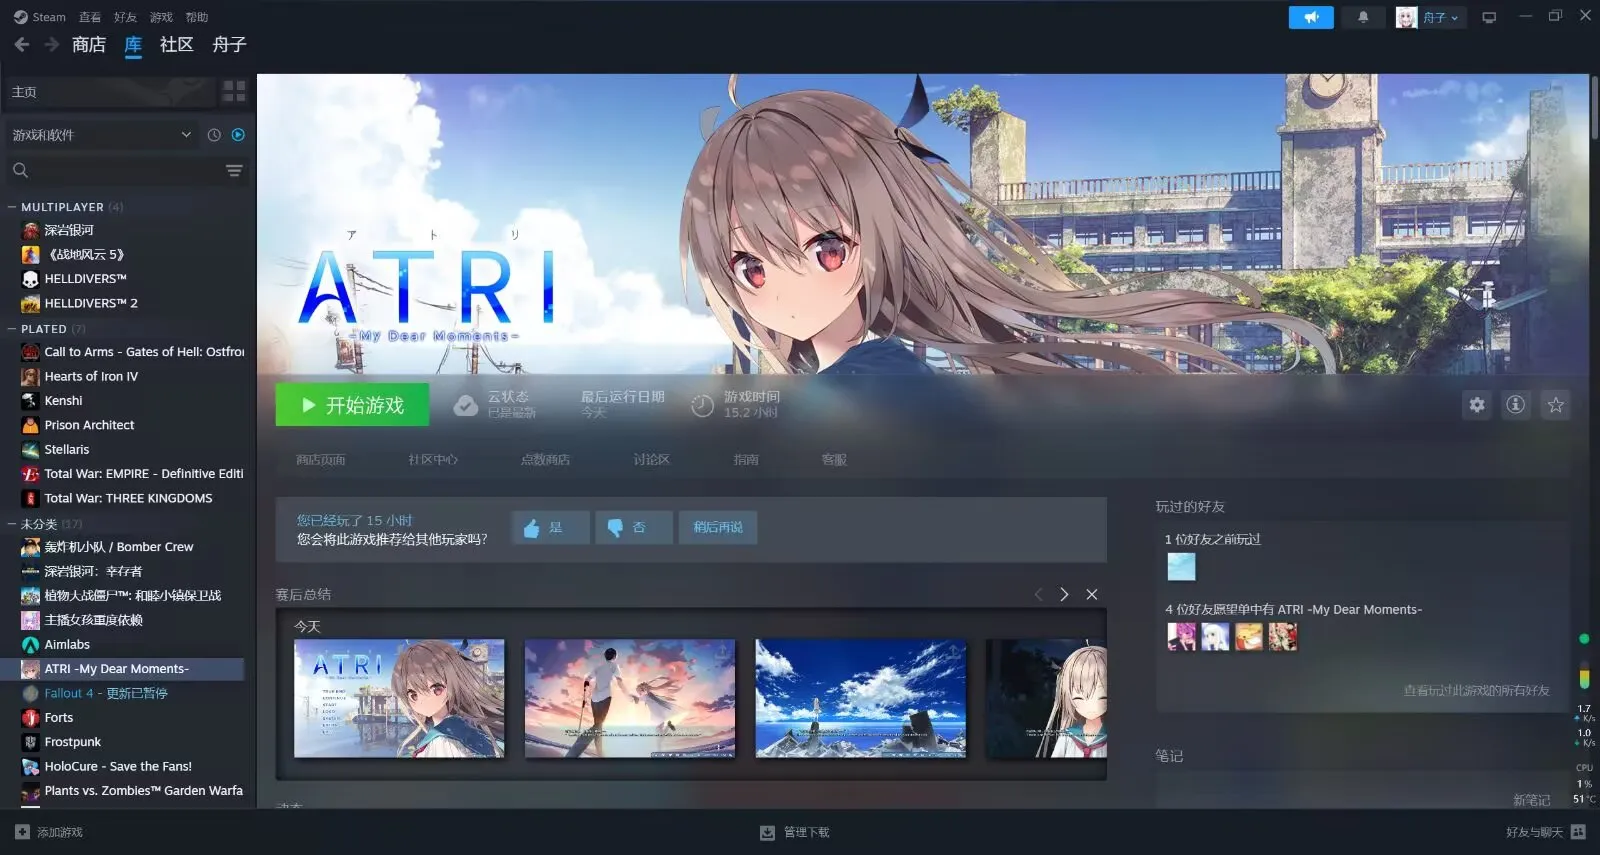Open the 好友 menu
1600x855 pixels.
(x=125, y=17)
